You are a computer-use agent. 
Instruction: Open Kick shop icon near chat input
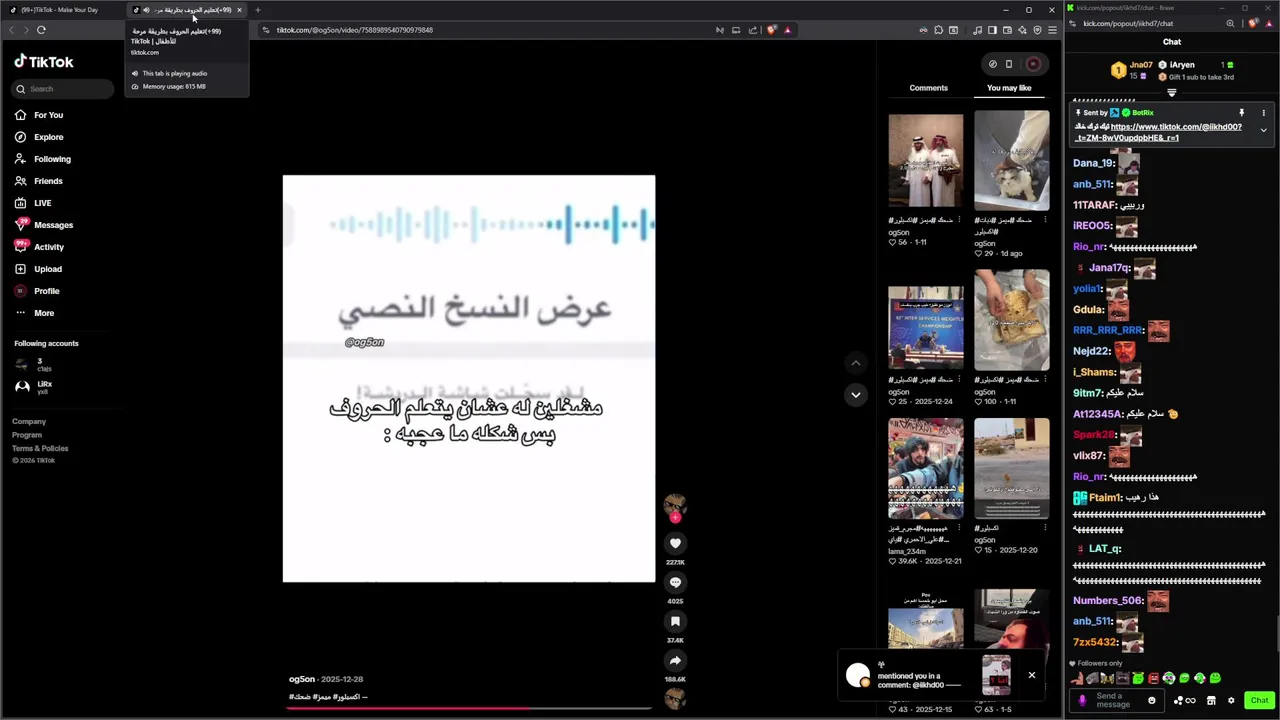(1211, 700)
